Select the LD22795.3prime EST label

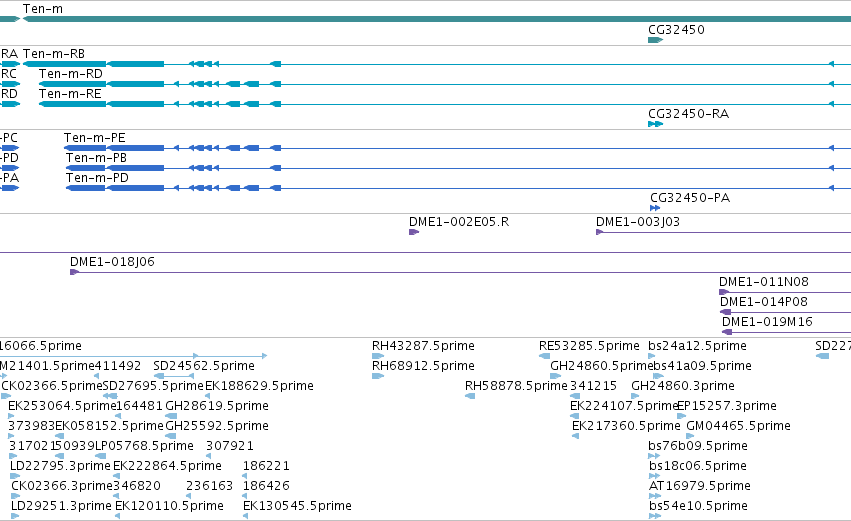tap(60, 466)
